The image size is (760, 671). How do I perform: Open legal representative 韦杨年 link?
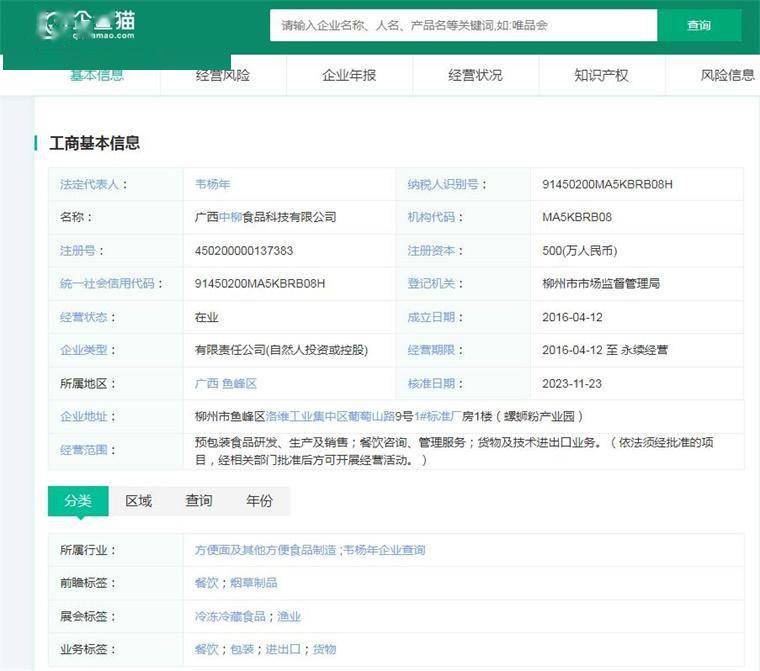click(x=212, y=184)
